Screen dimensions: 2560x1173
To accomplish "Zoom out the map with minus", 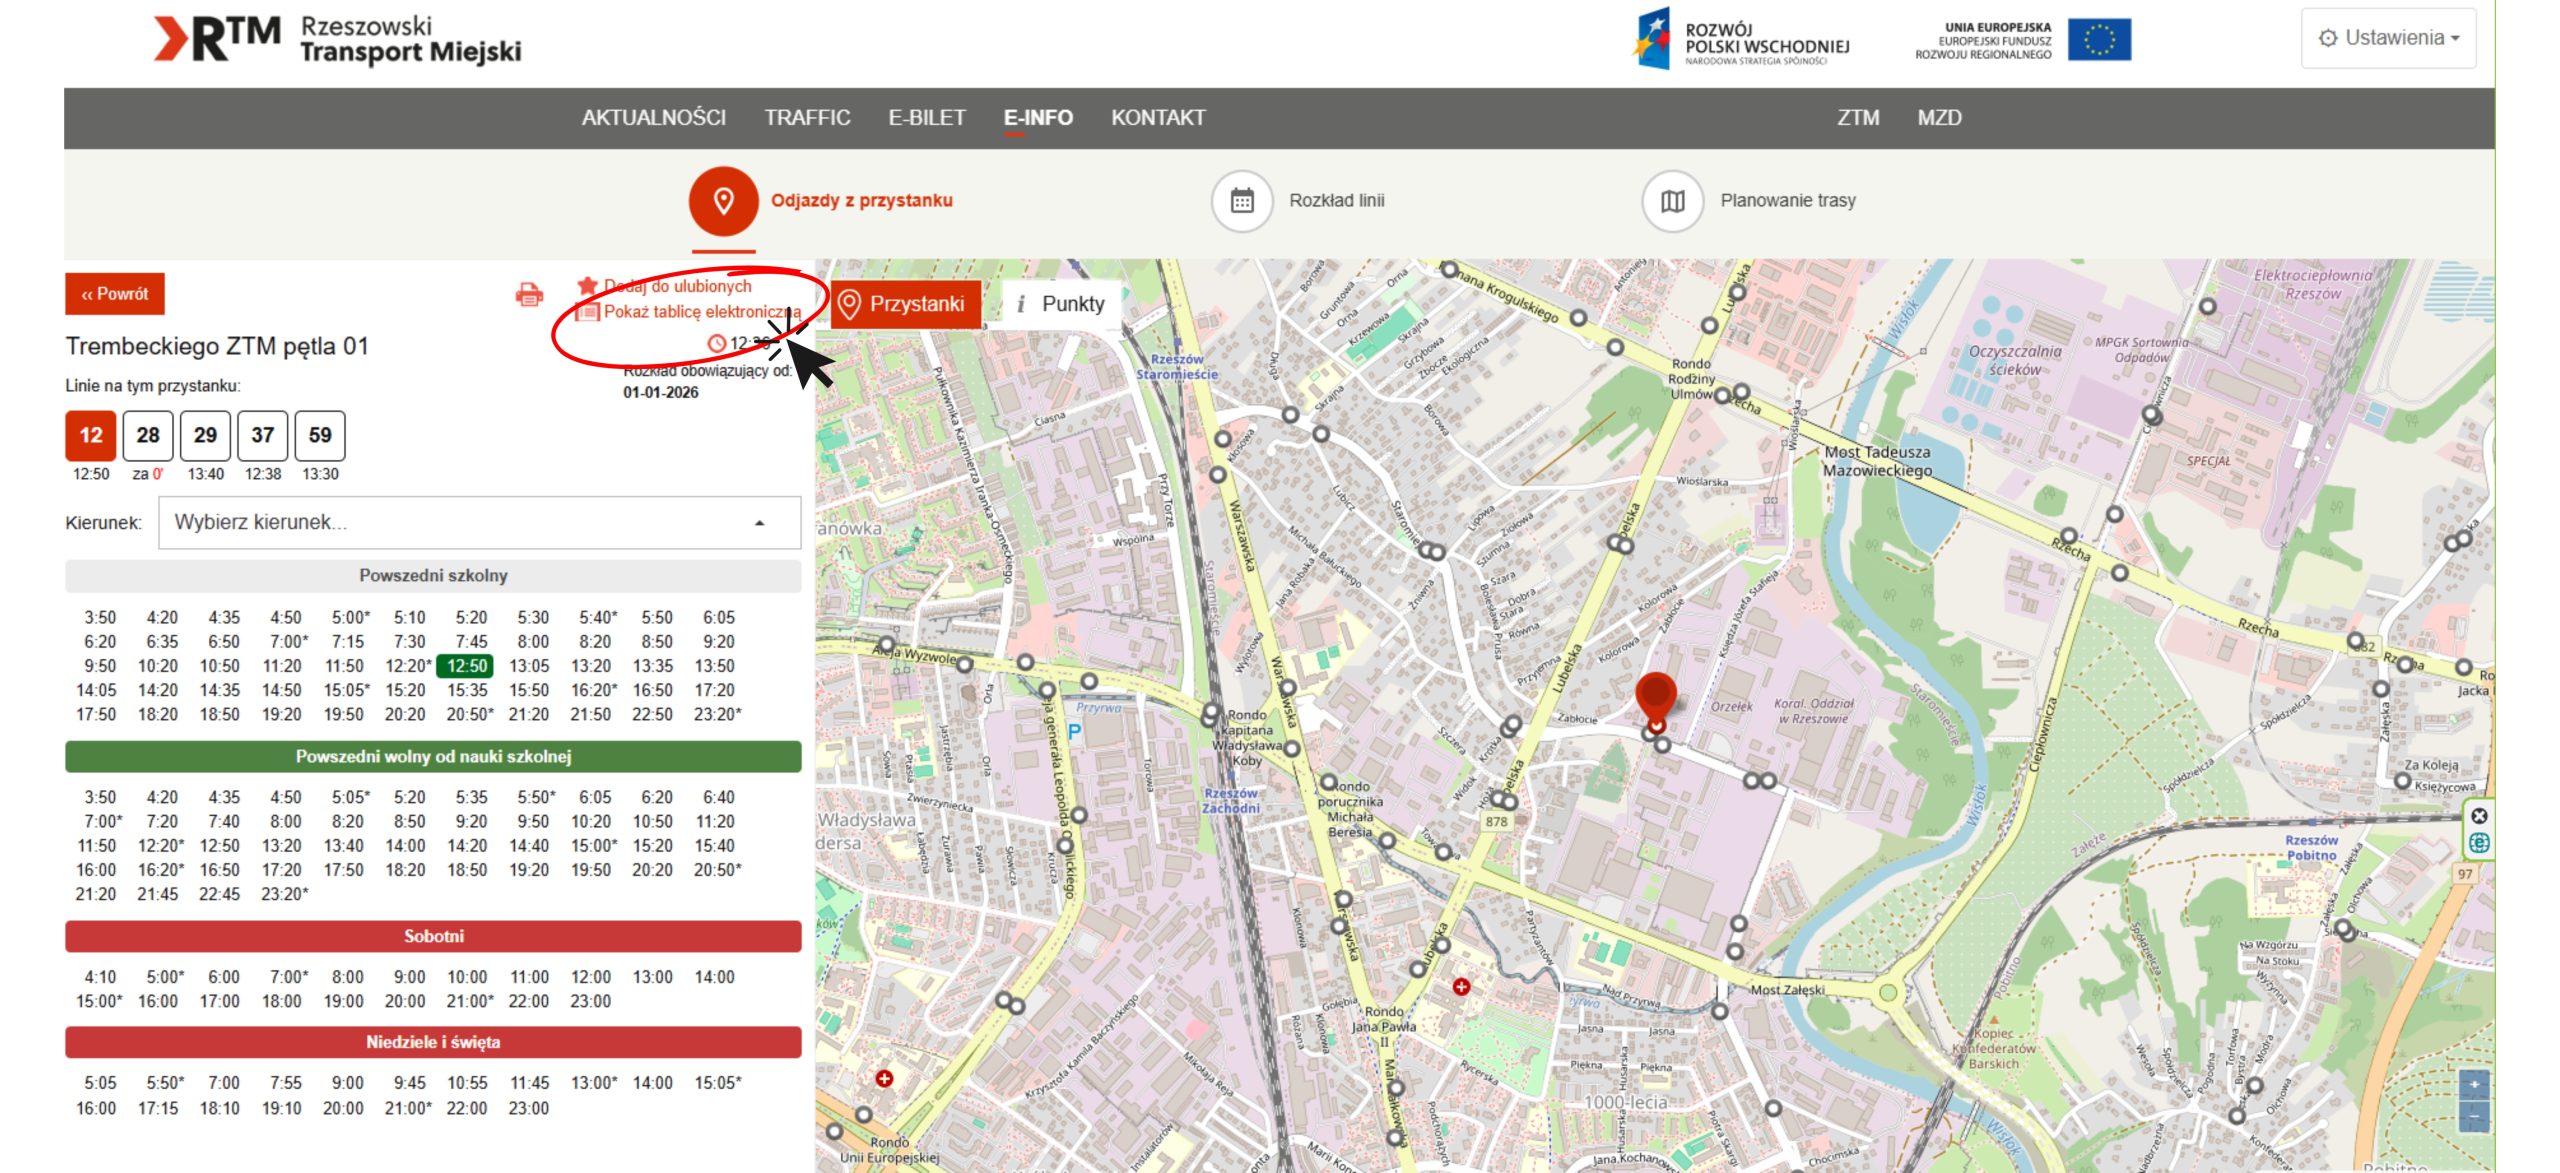I will (x=2474, y=1114).
